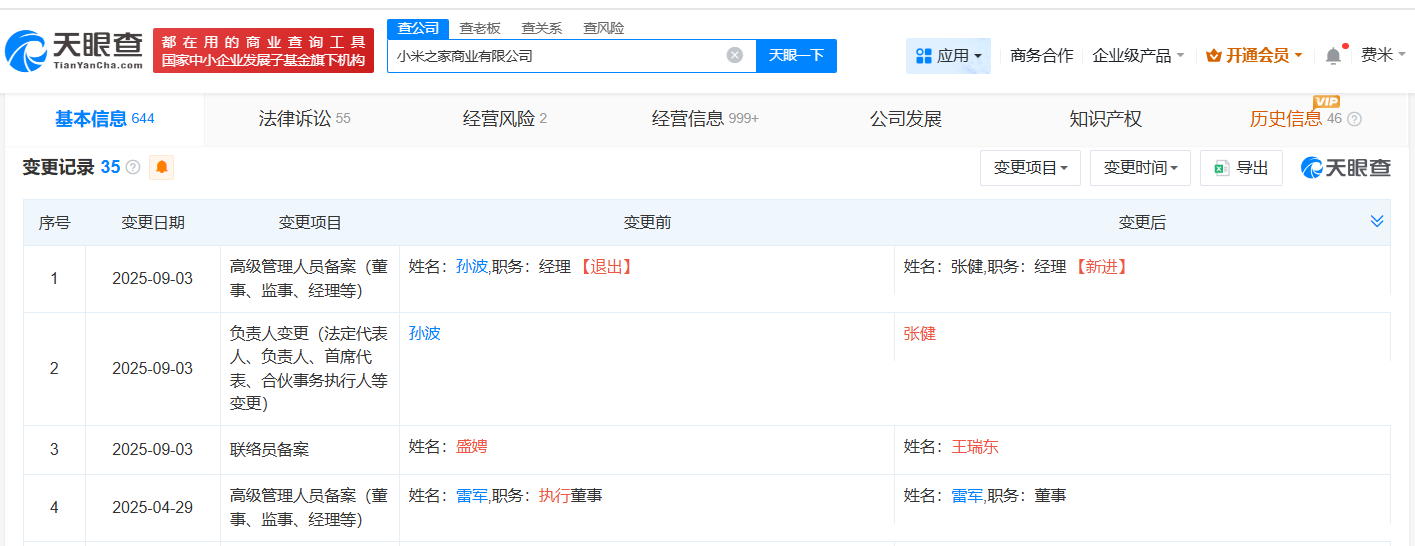Switch to the 知识产权 tab
Image resolution: width=1415 pixels, height=546 pixels.
tap(1105, 119)
